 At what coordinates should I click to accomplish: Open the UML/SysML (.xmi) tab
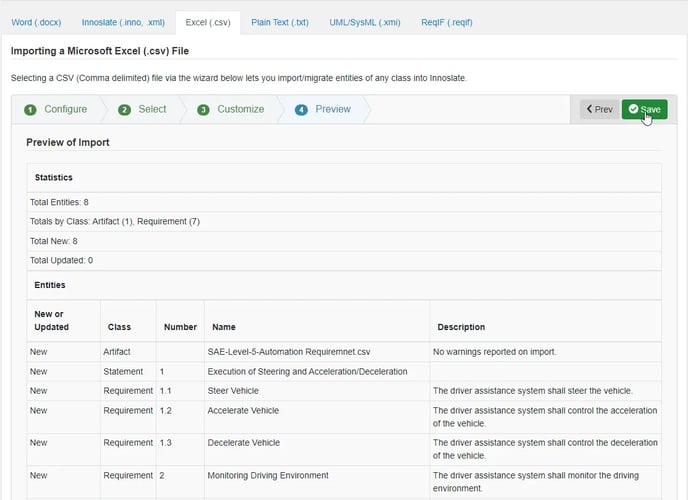click(365, 21)
